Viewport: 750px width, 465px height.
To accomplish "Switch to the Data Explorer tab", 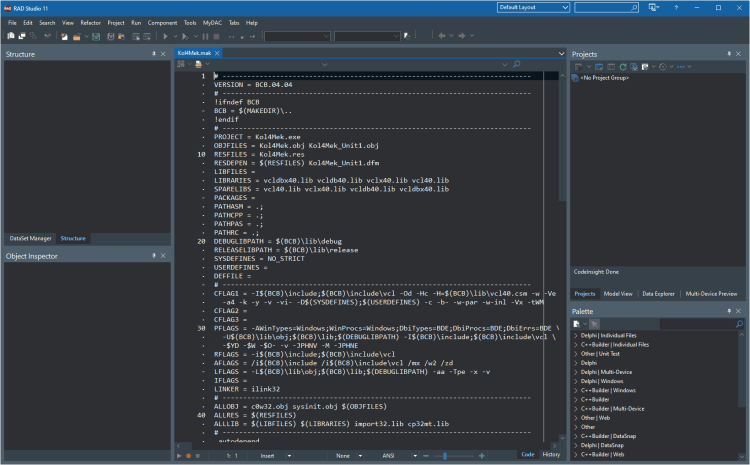I will tap(658, 294).
